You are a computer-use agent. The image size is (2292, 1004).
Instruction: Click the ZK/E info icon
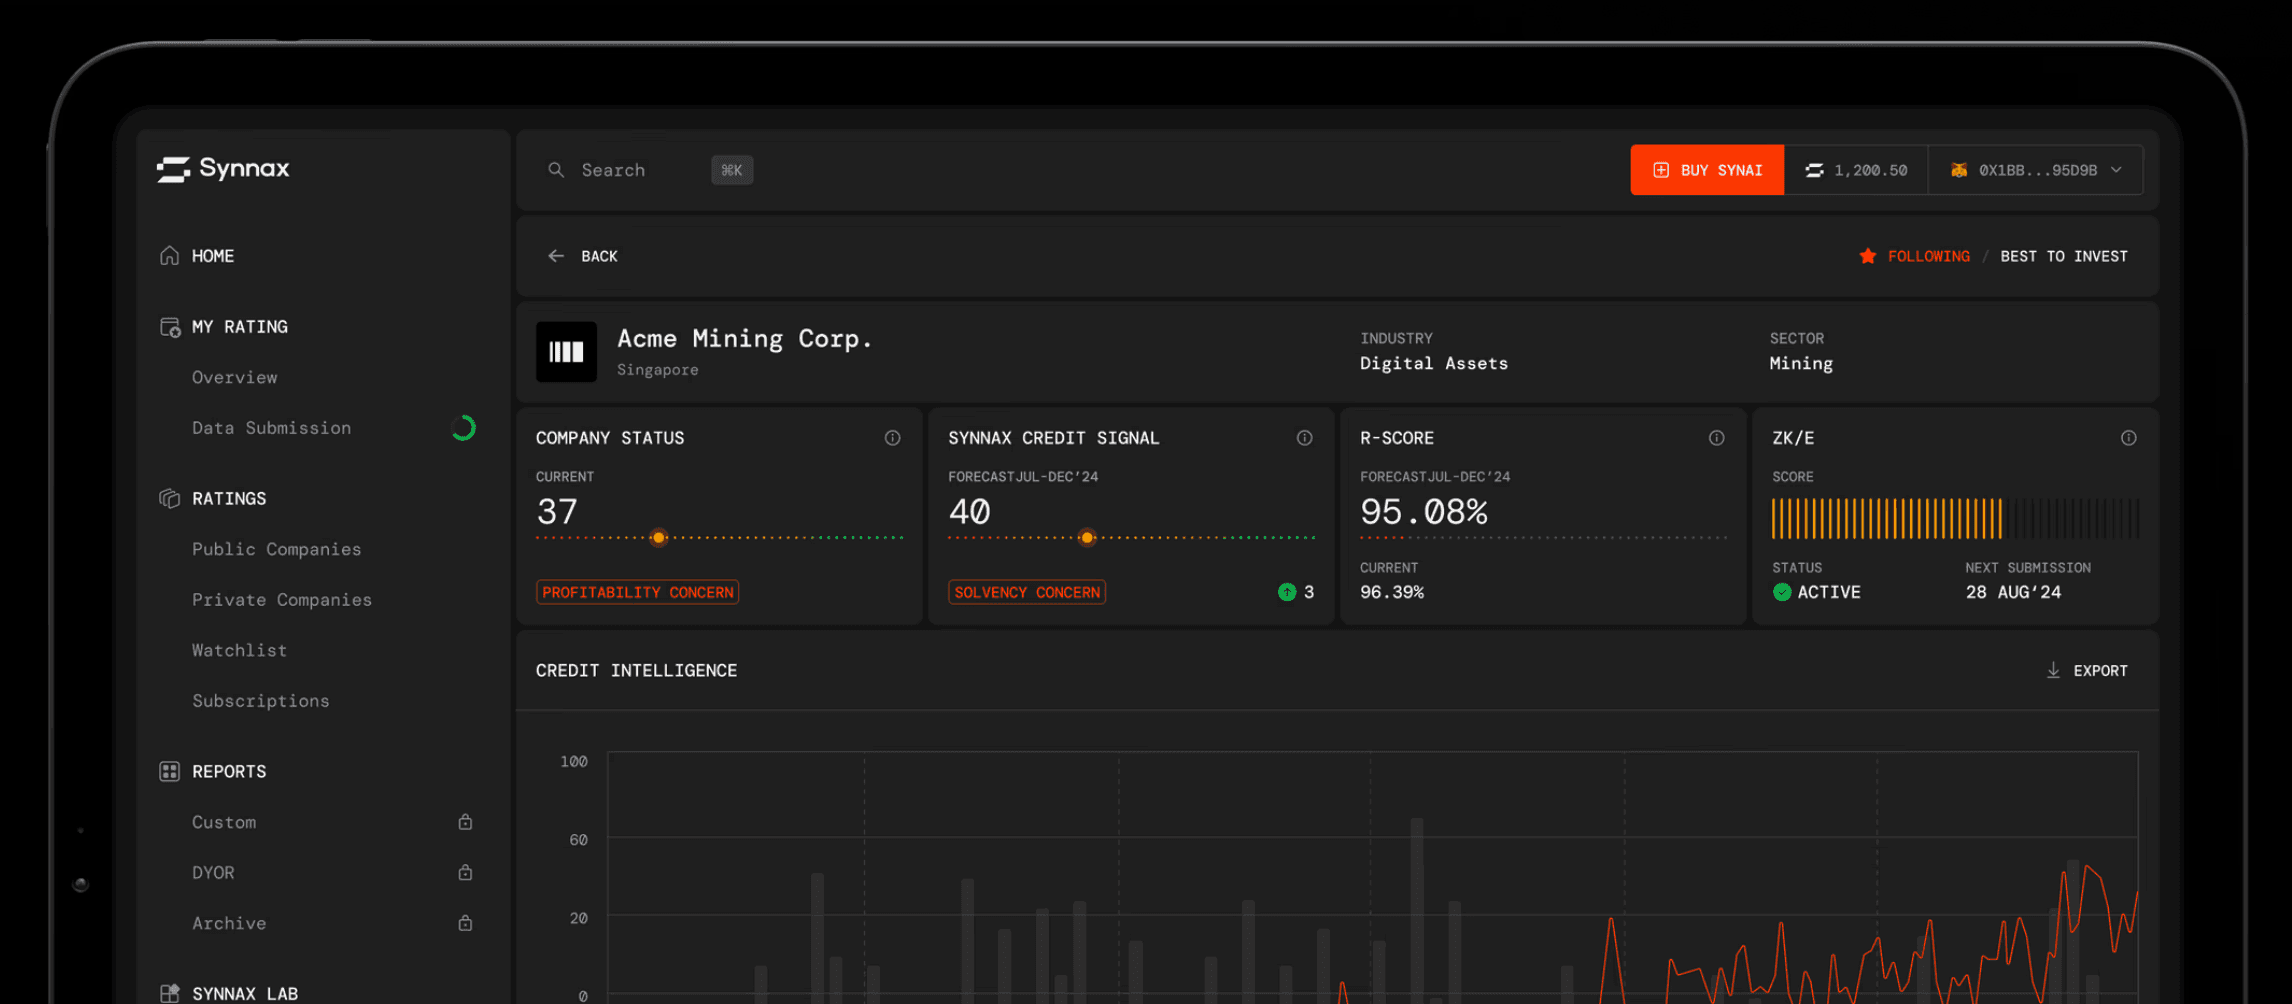point(2128,438)
